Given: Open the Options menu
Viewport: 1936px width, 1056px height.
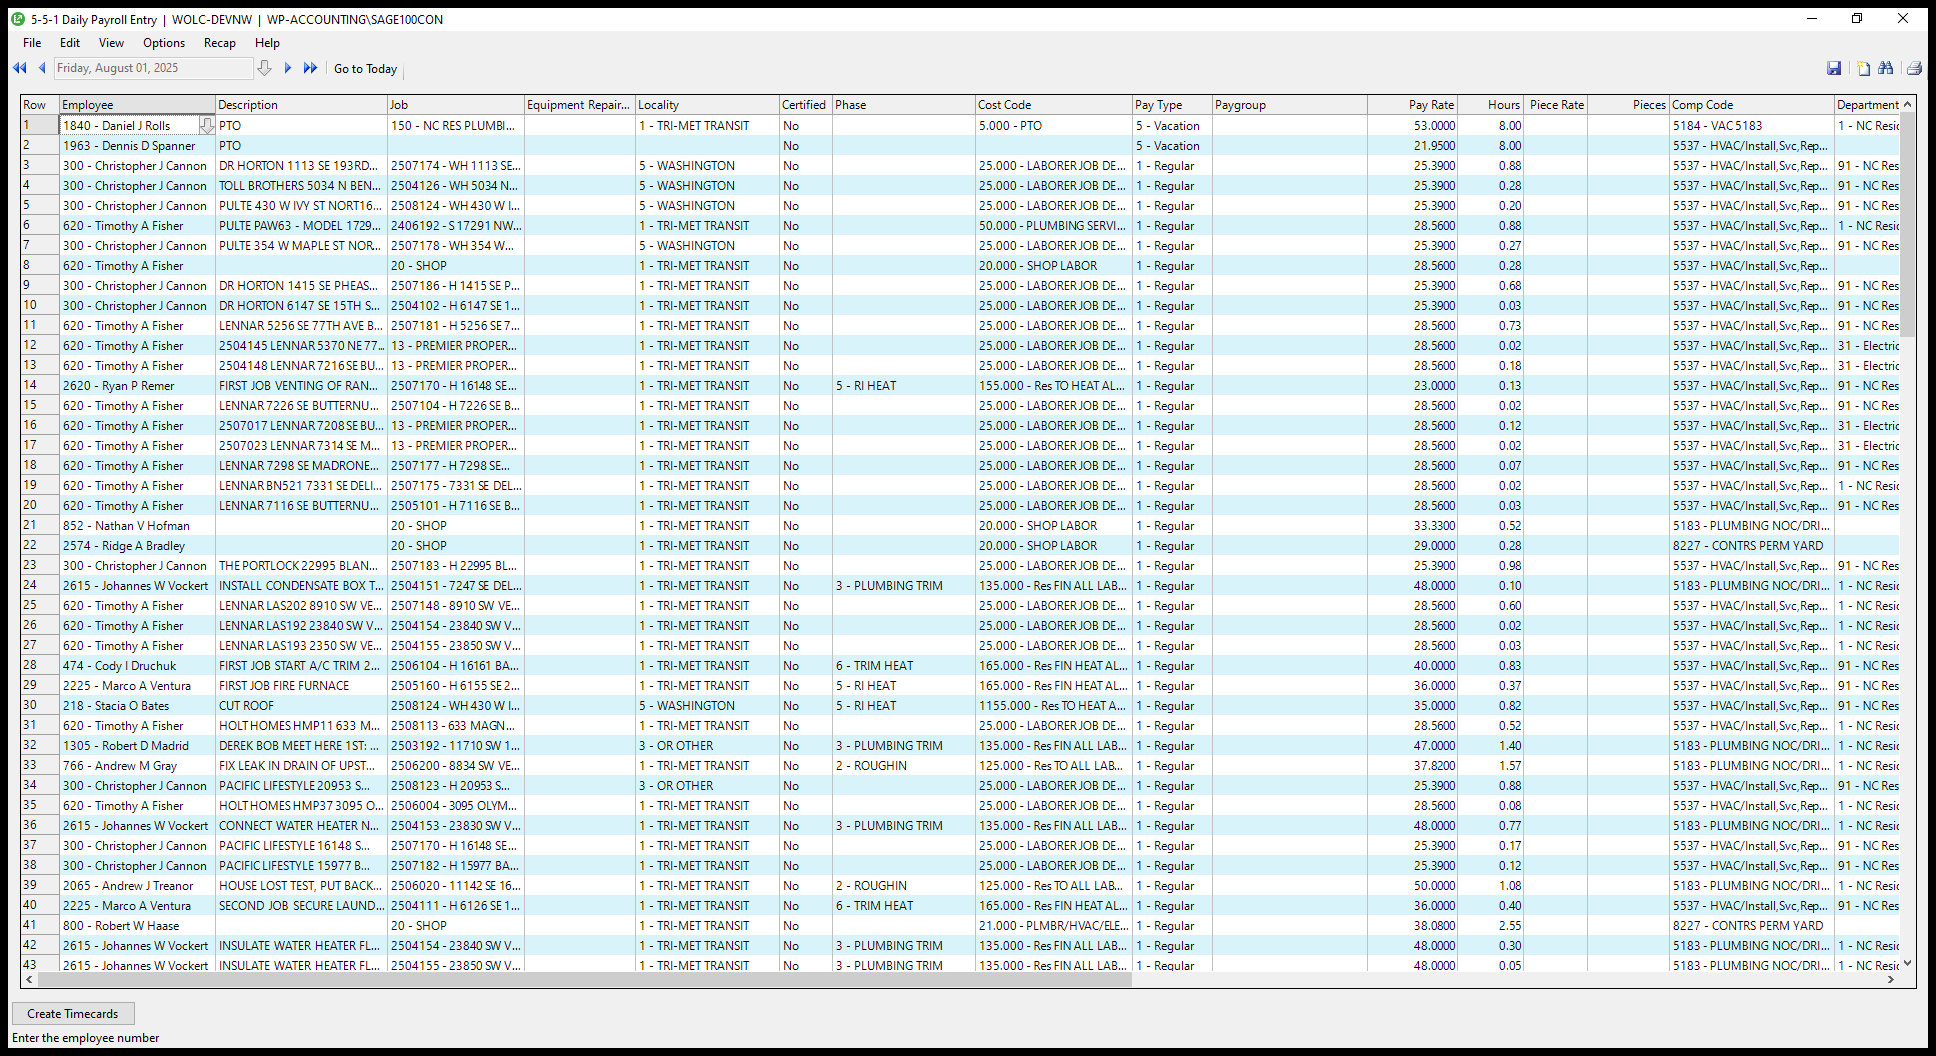Looking at the screenshot, I should pos(164,43).
